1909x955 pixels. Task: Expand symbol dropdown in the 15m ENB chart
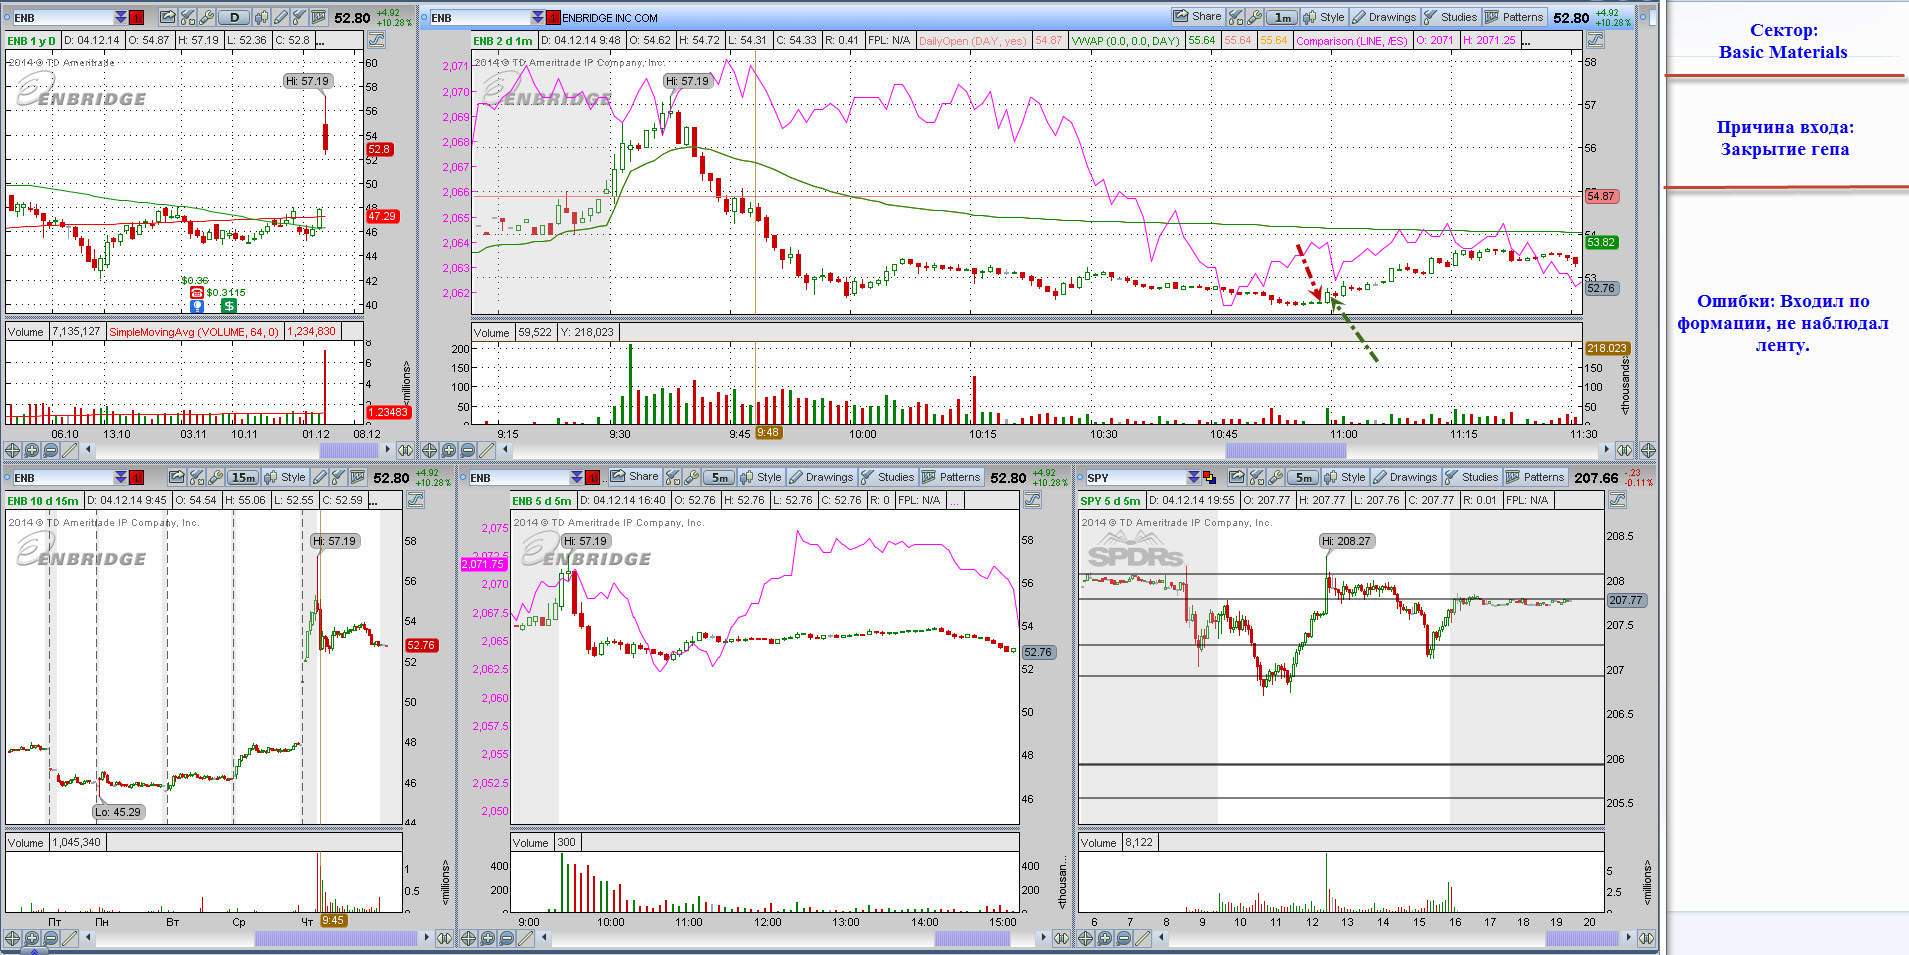coord(121,477)
